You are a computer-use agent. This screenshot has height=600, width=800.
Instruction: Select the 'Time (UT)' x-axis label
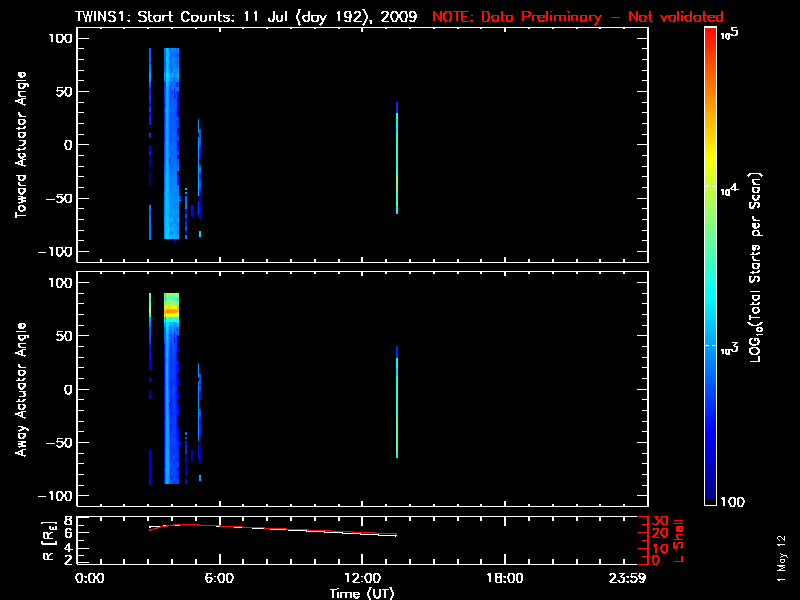[x=363, y=593]
